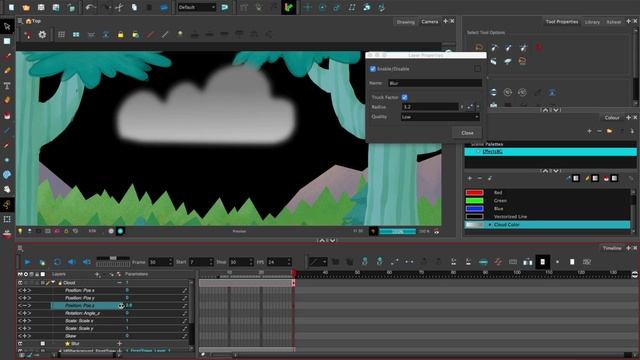Click the Open Scene folder icon
Screen dimensions: 640x360
point(26,7)
